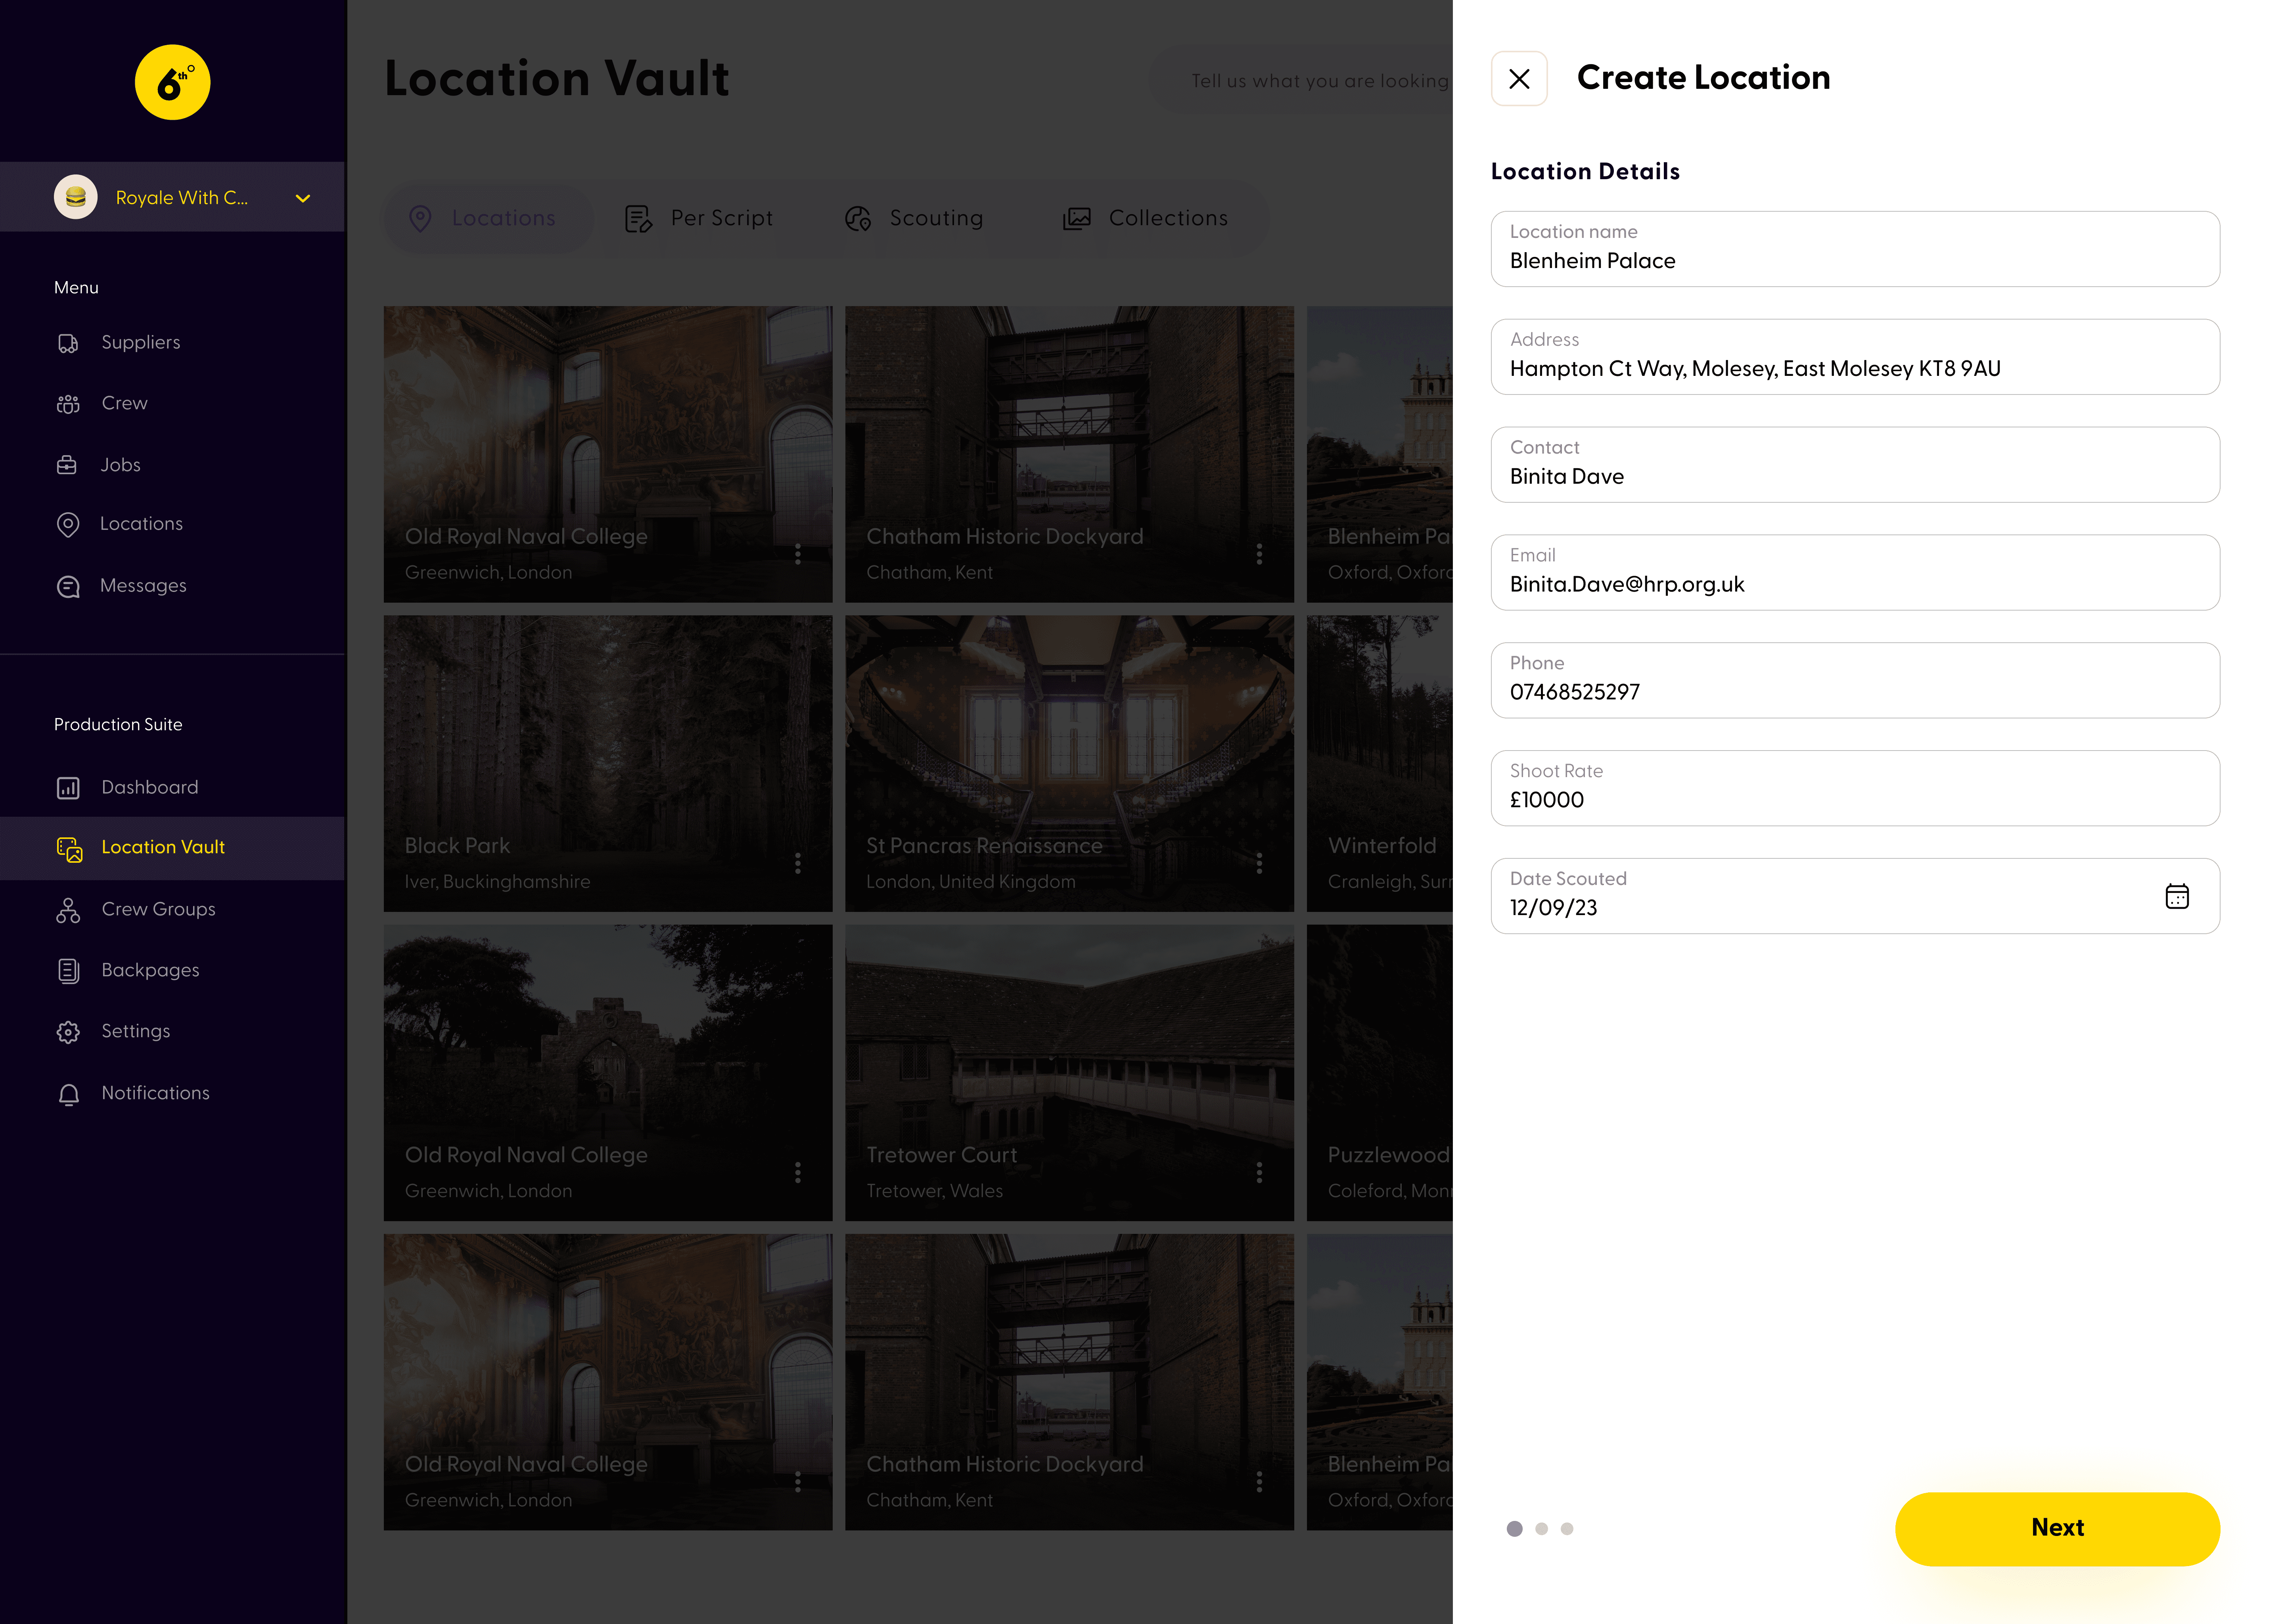Go to Crew Groups in Production Suite

(158, 909)
